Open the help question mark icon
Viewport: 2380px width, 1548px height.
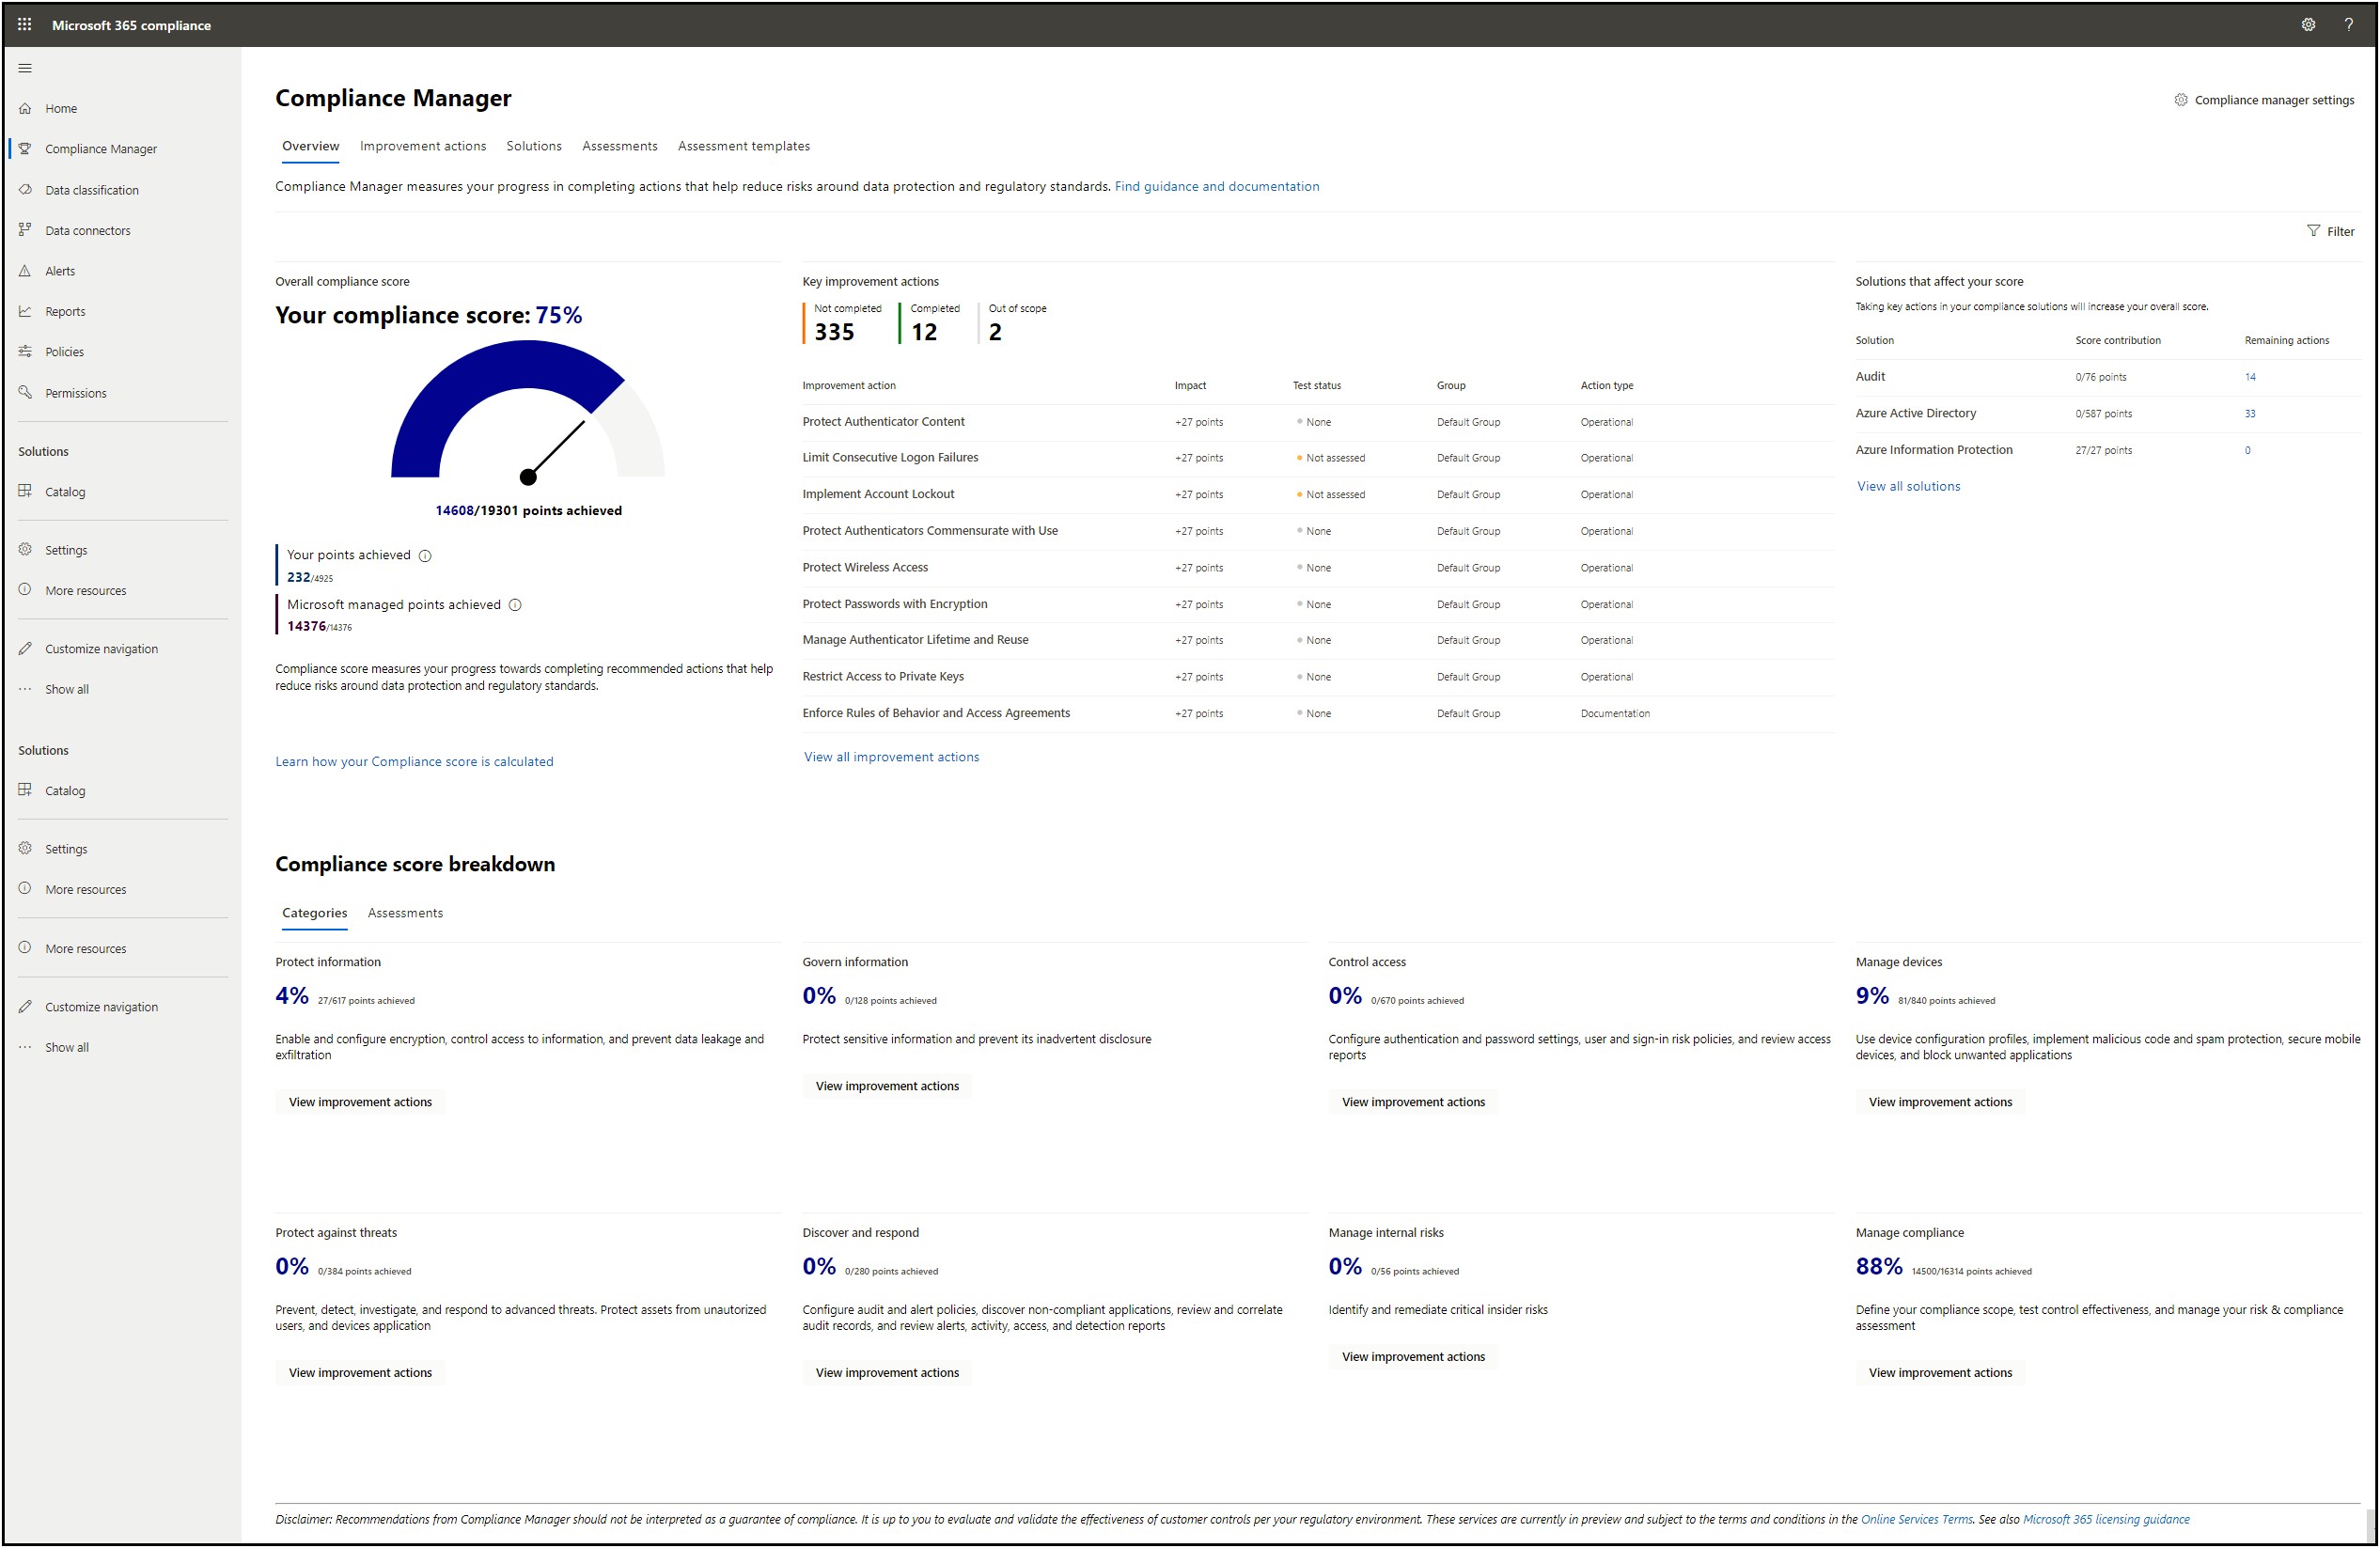[2348, 24]
